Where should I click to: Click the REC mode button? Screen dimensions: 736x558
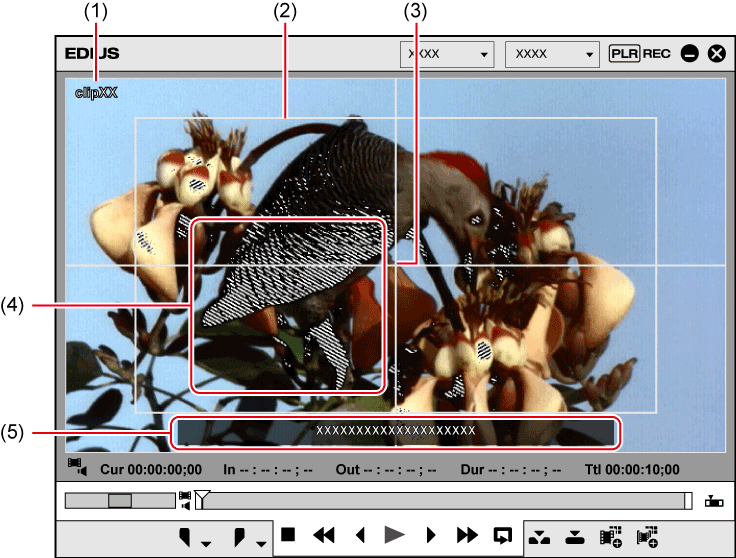click(x=656, y=53)
